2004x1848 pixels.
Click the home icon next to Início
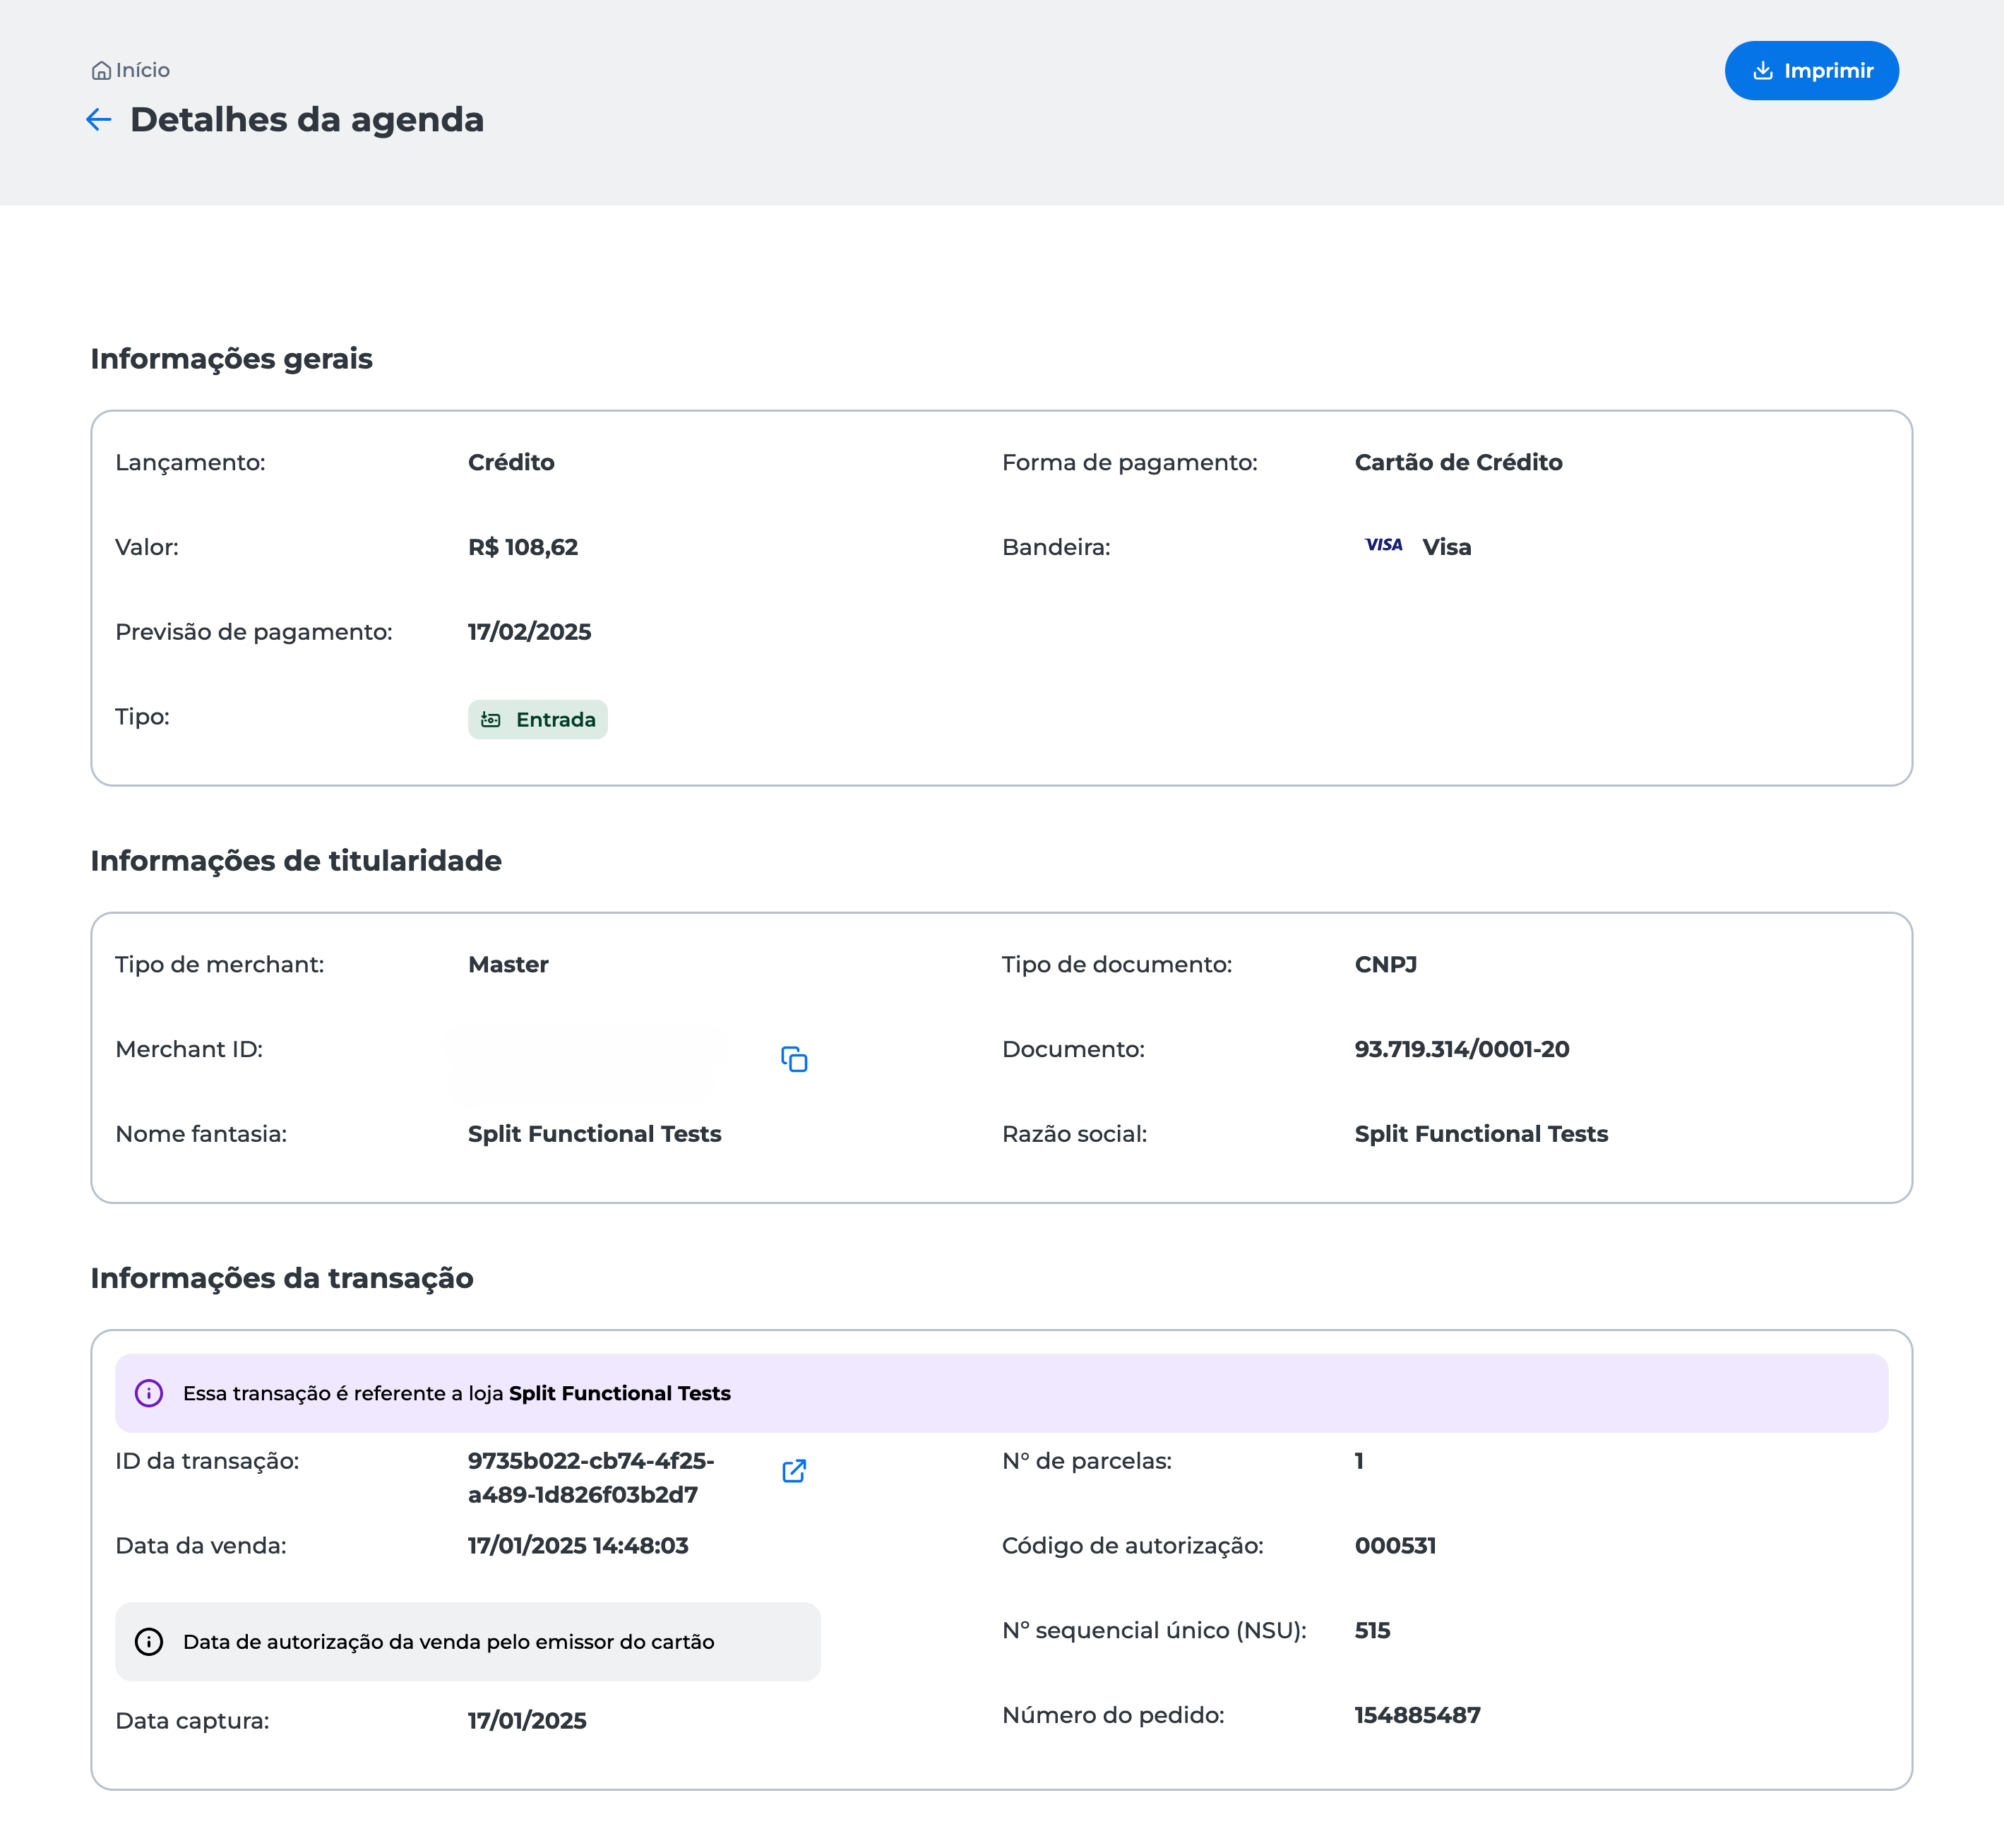click(x=101, y=71)
